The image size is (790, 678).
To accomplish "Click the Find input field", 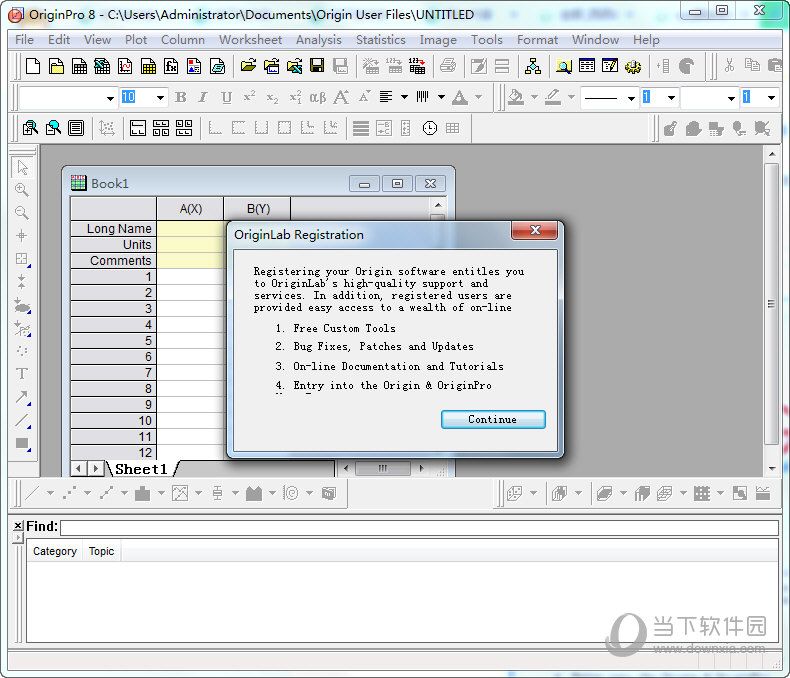I will pos(419,527).
